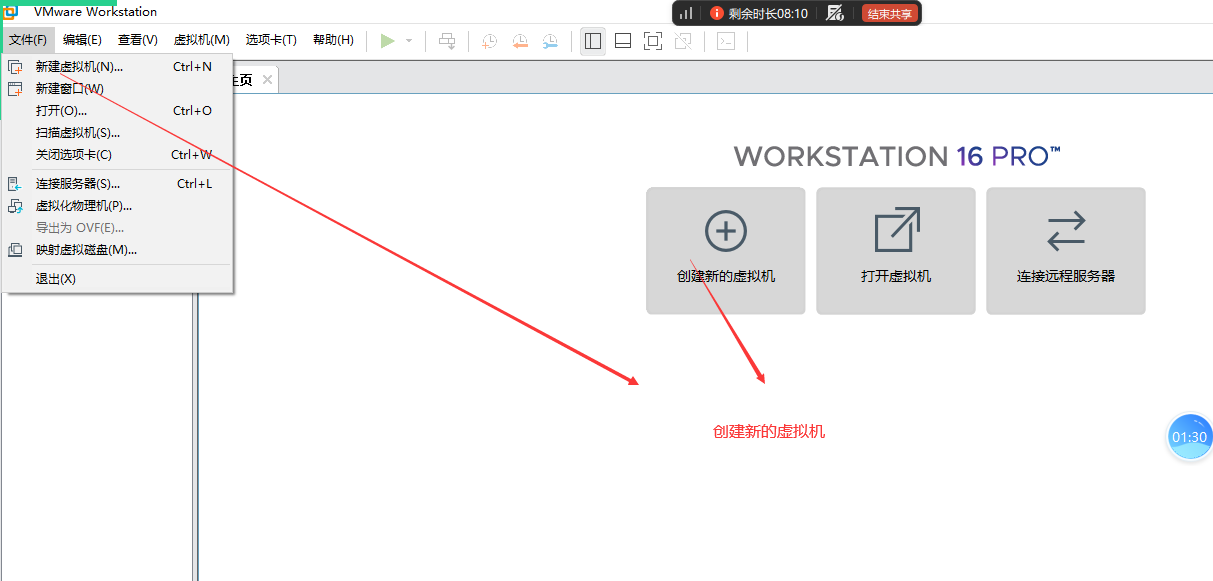Click the 连接远程服务器 tile
The width and height of the screenshot is (1213, 581).
click(x=1066, y=251)
